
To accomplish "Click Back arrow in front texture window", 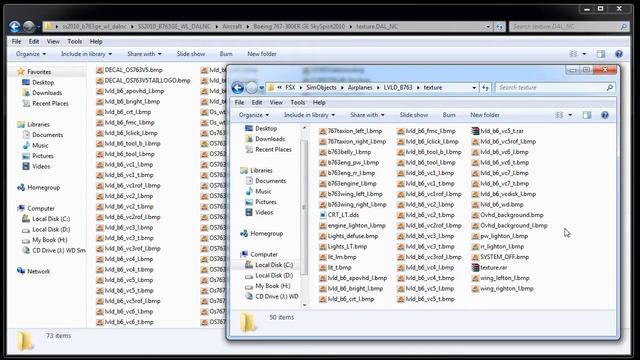I will [x=238, y=87].
